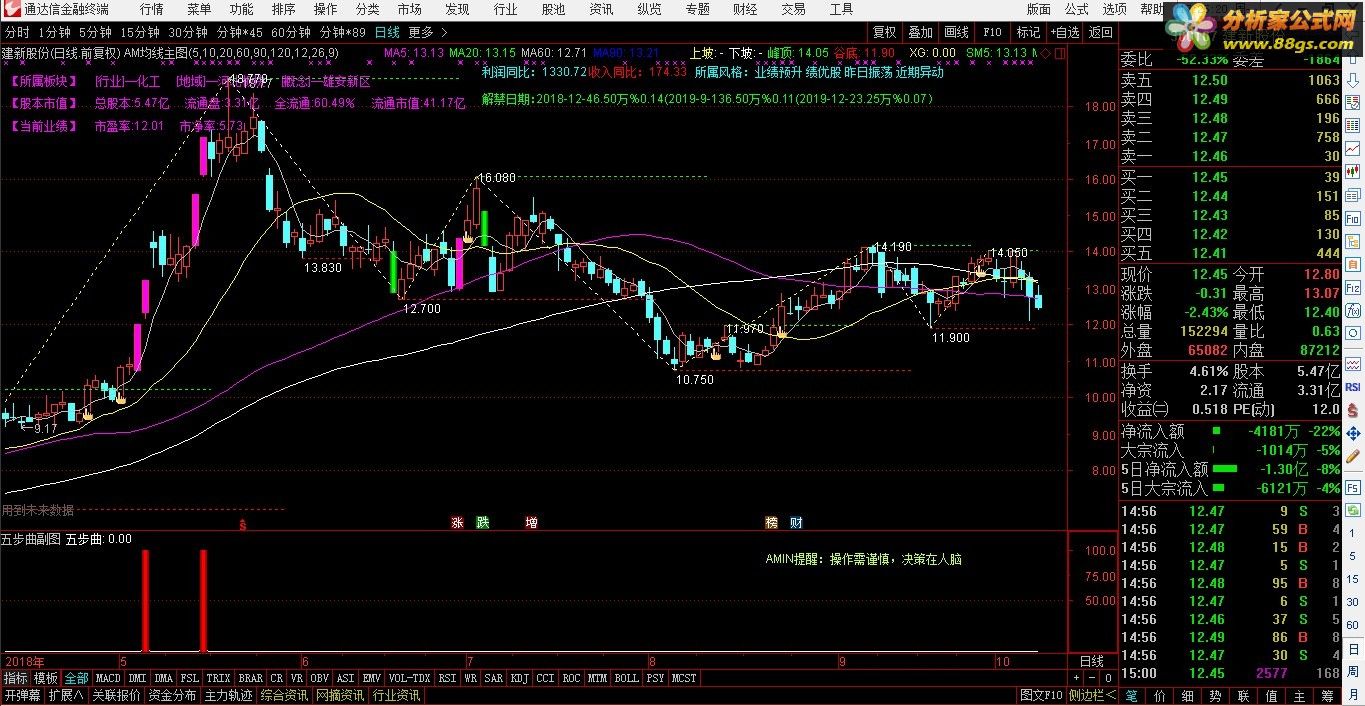Click the 标记 mark button
Viewport: 1365px width, 706px height.
coord(1028,32)
